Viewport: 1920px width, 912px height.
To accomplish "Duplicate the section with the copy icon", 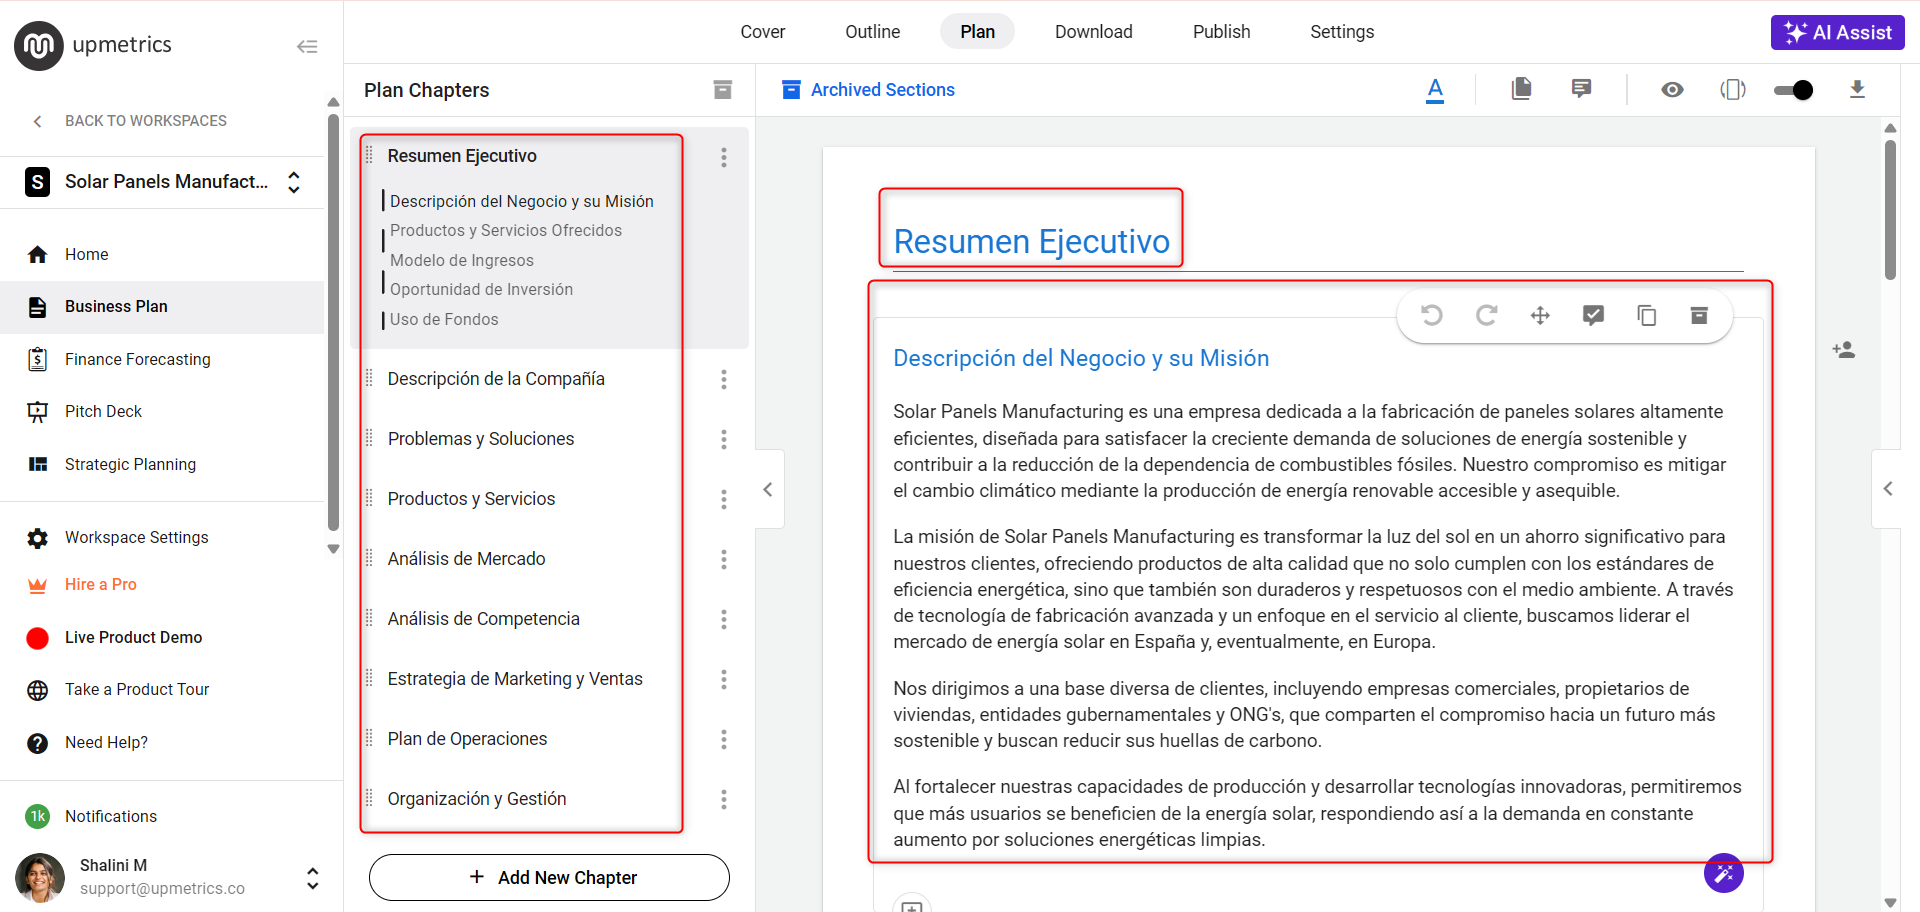I will click(x=1646, y=316).
